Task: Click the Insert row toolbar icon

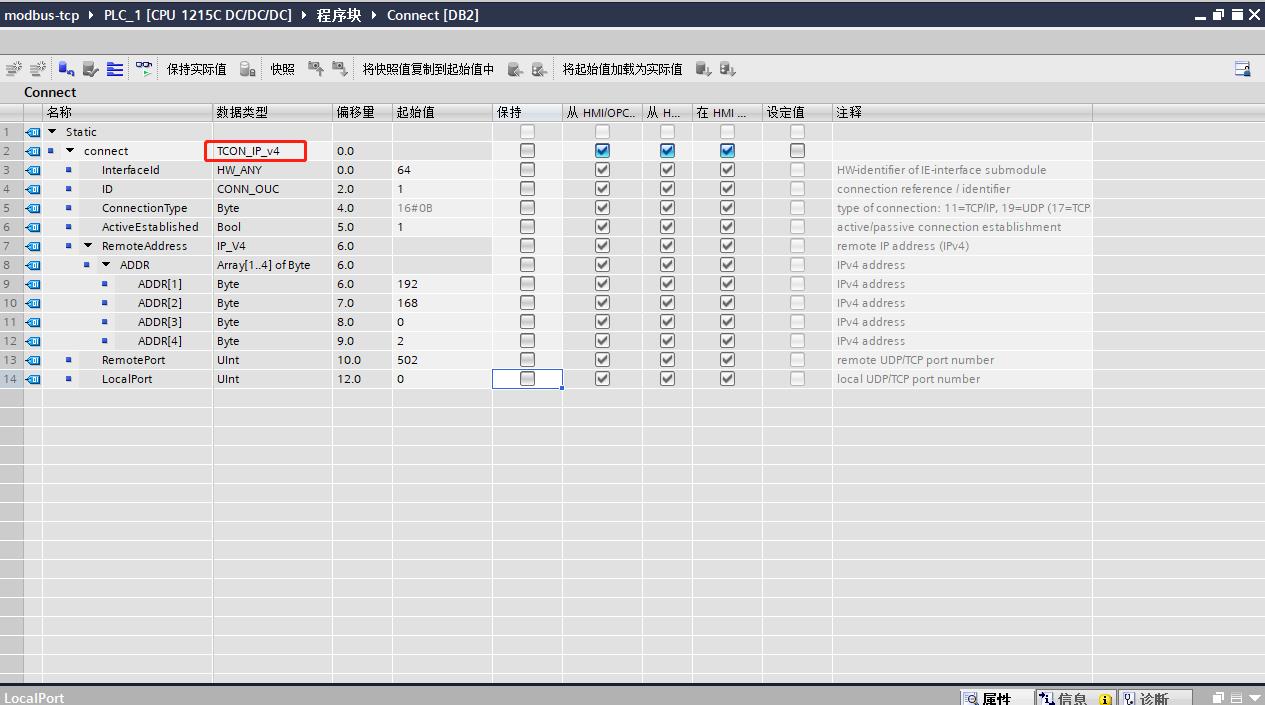Action: click(14, 69)
